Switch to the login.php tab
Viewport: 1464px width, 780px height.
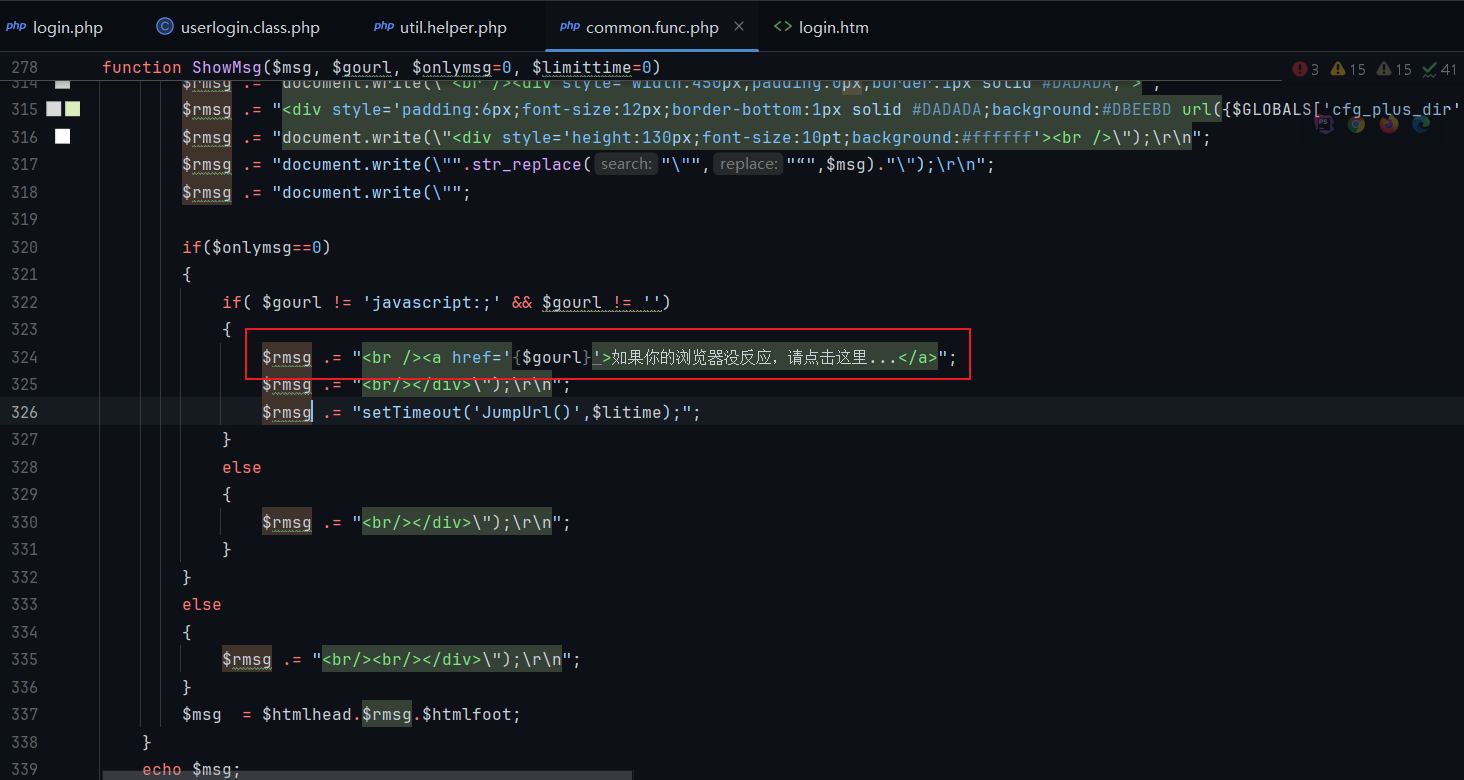56,27
